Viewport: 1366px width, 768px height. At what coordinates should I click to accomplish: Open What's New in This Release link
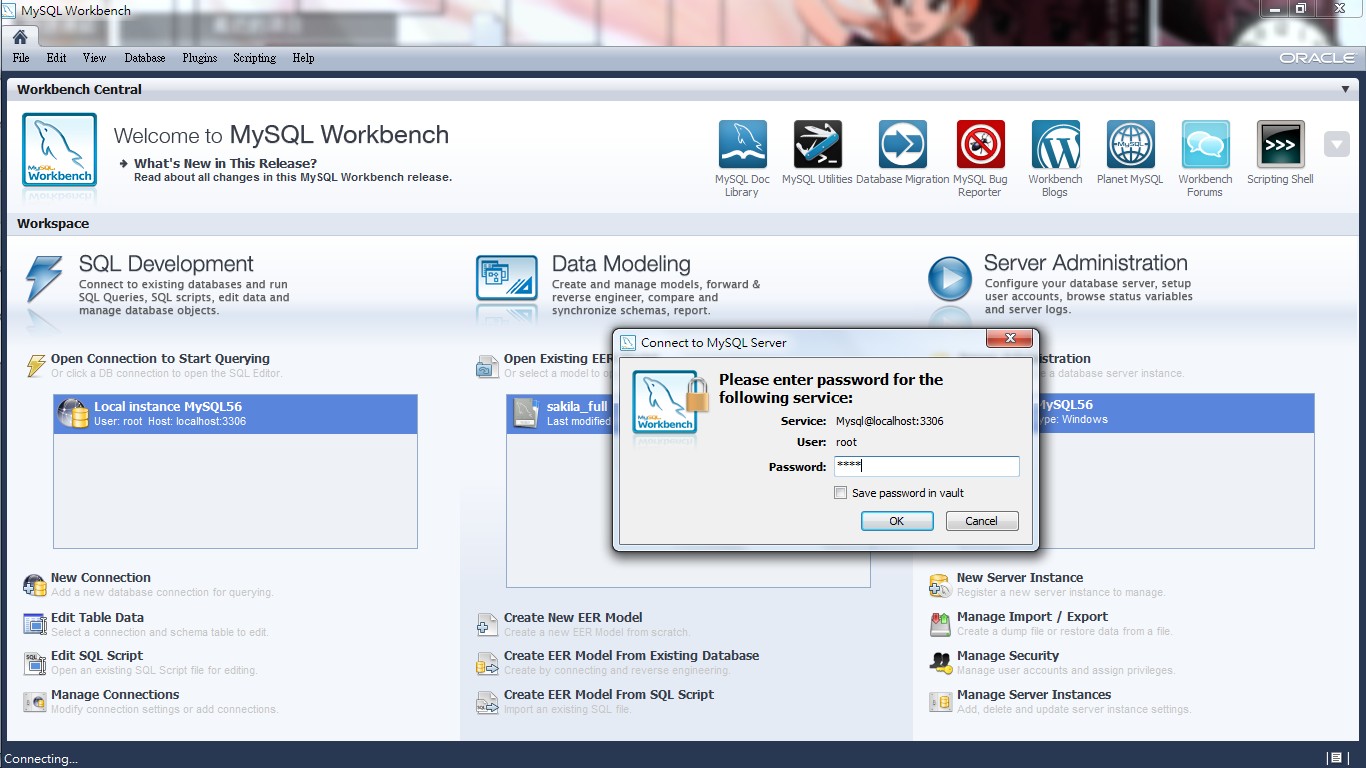point(225,163)
